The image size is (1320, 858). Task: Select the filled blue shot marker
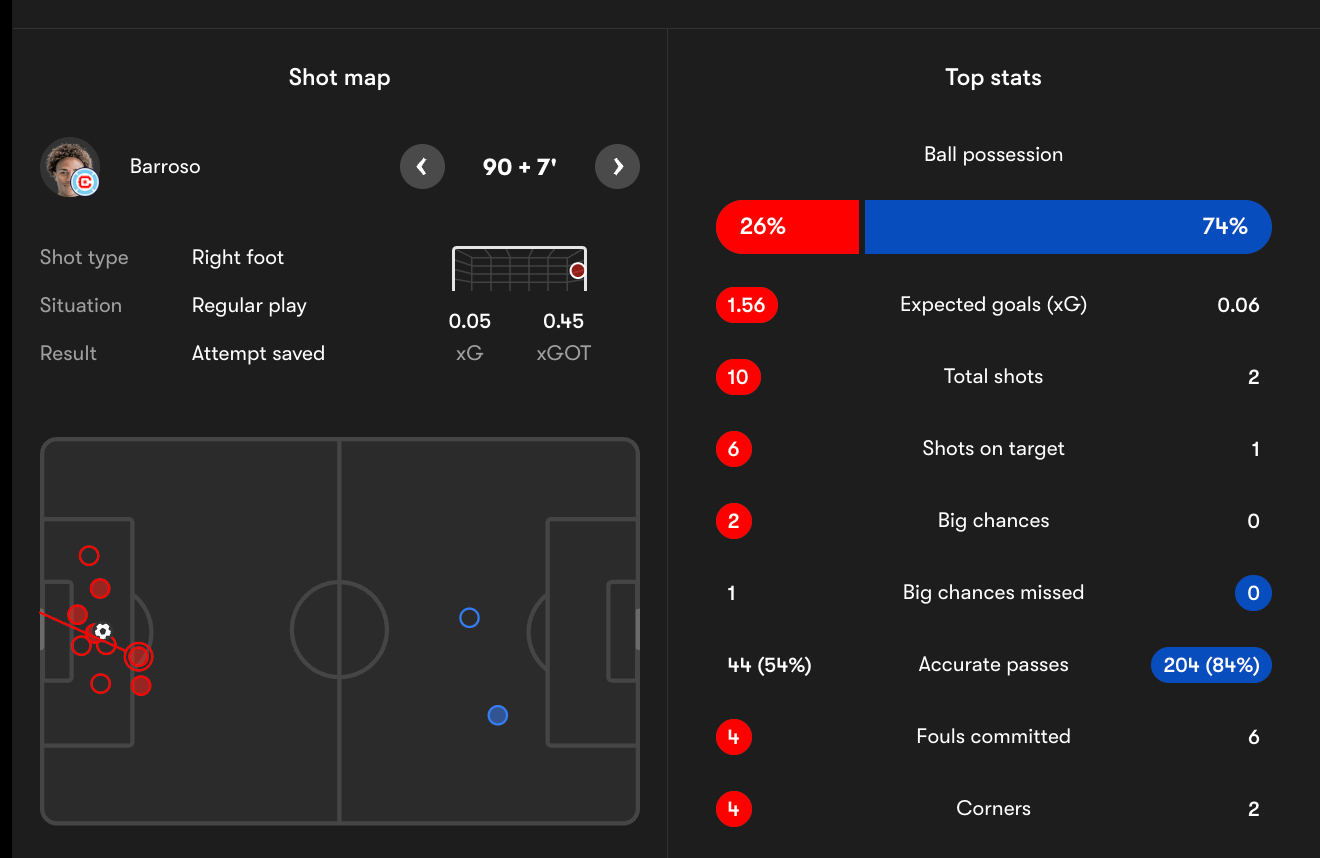tap(497, 715)
